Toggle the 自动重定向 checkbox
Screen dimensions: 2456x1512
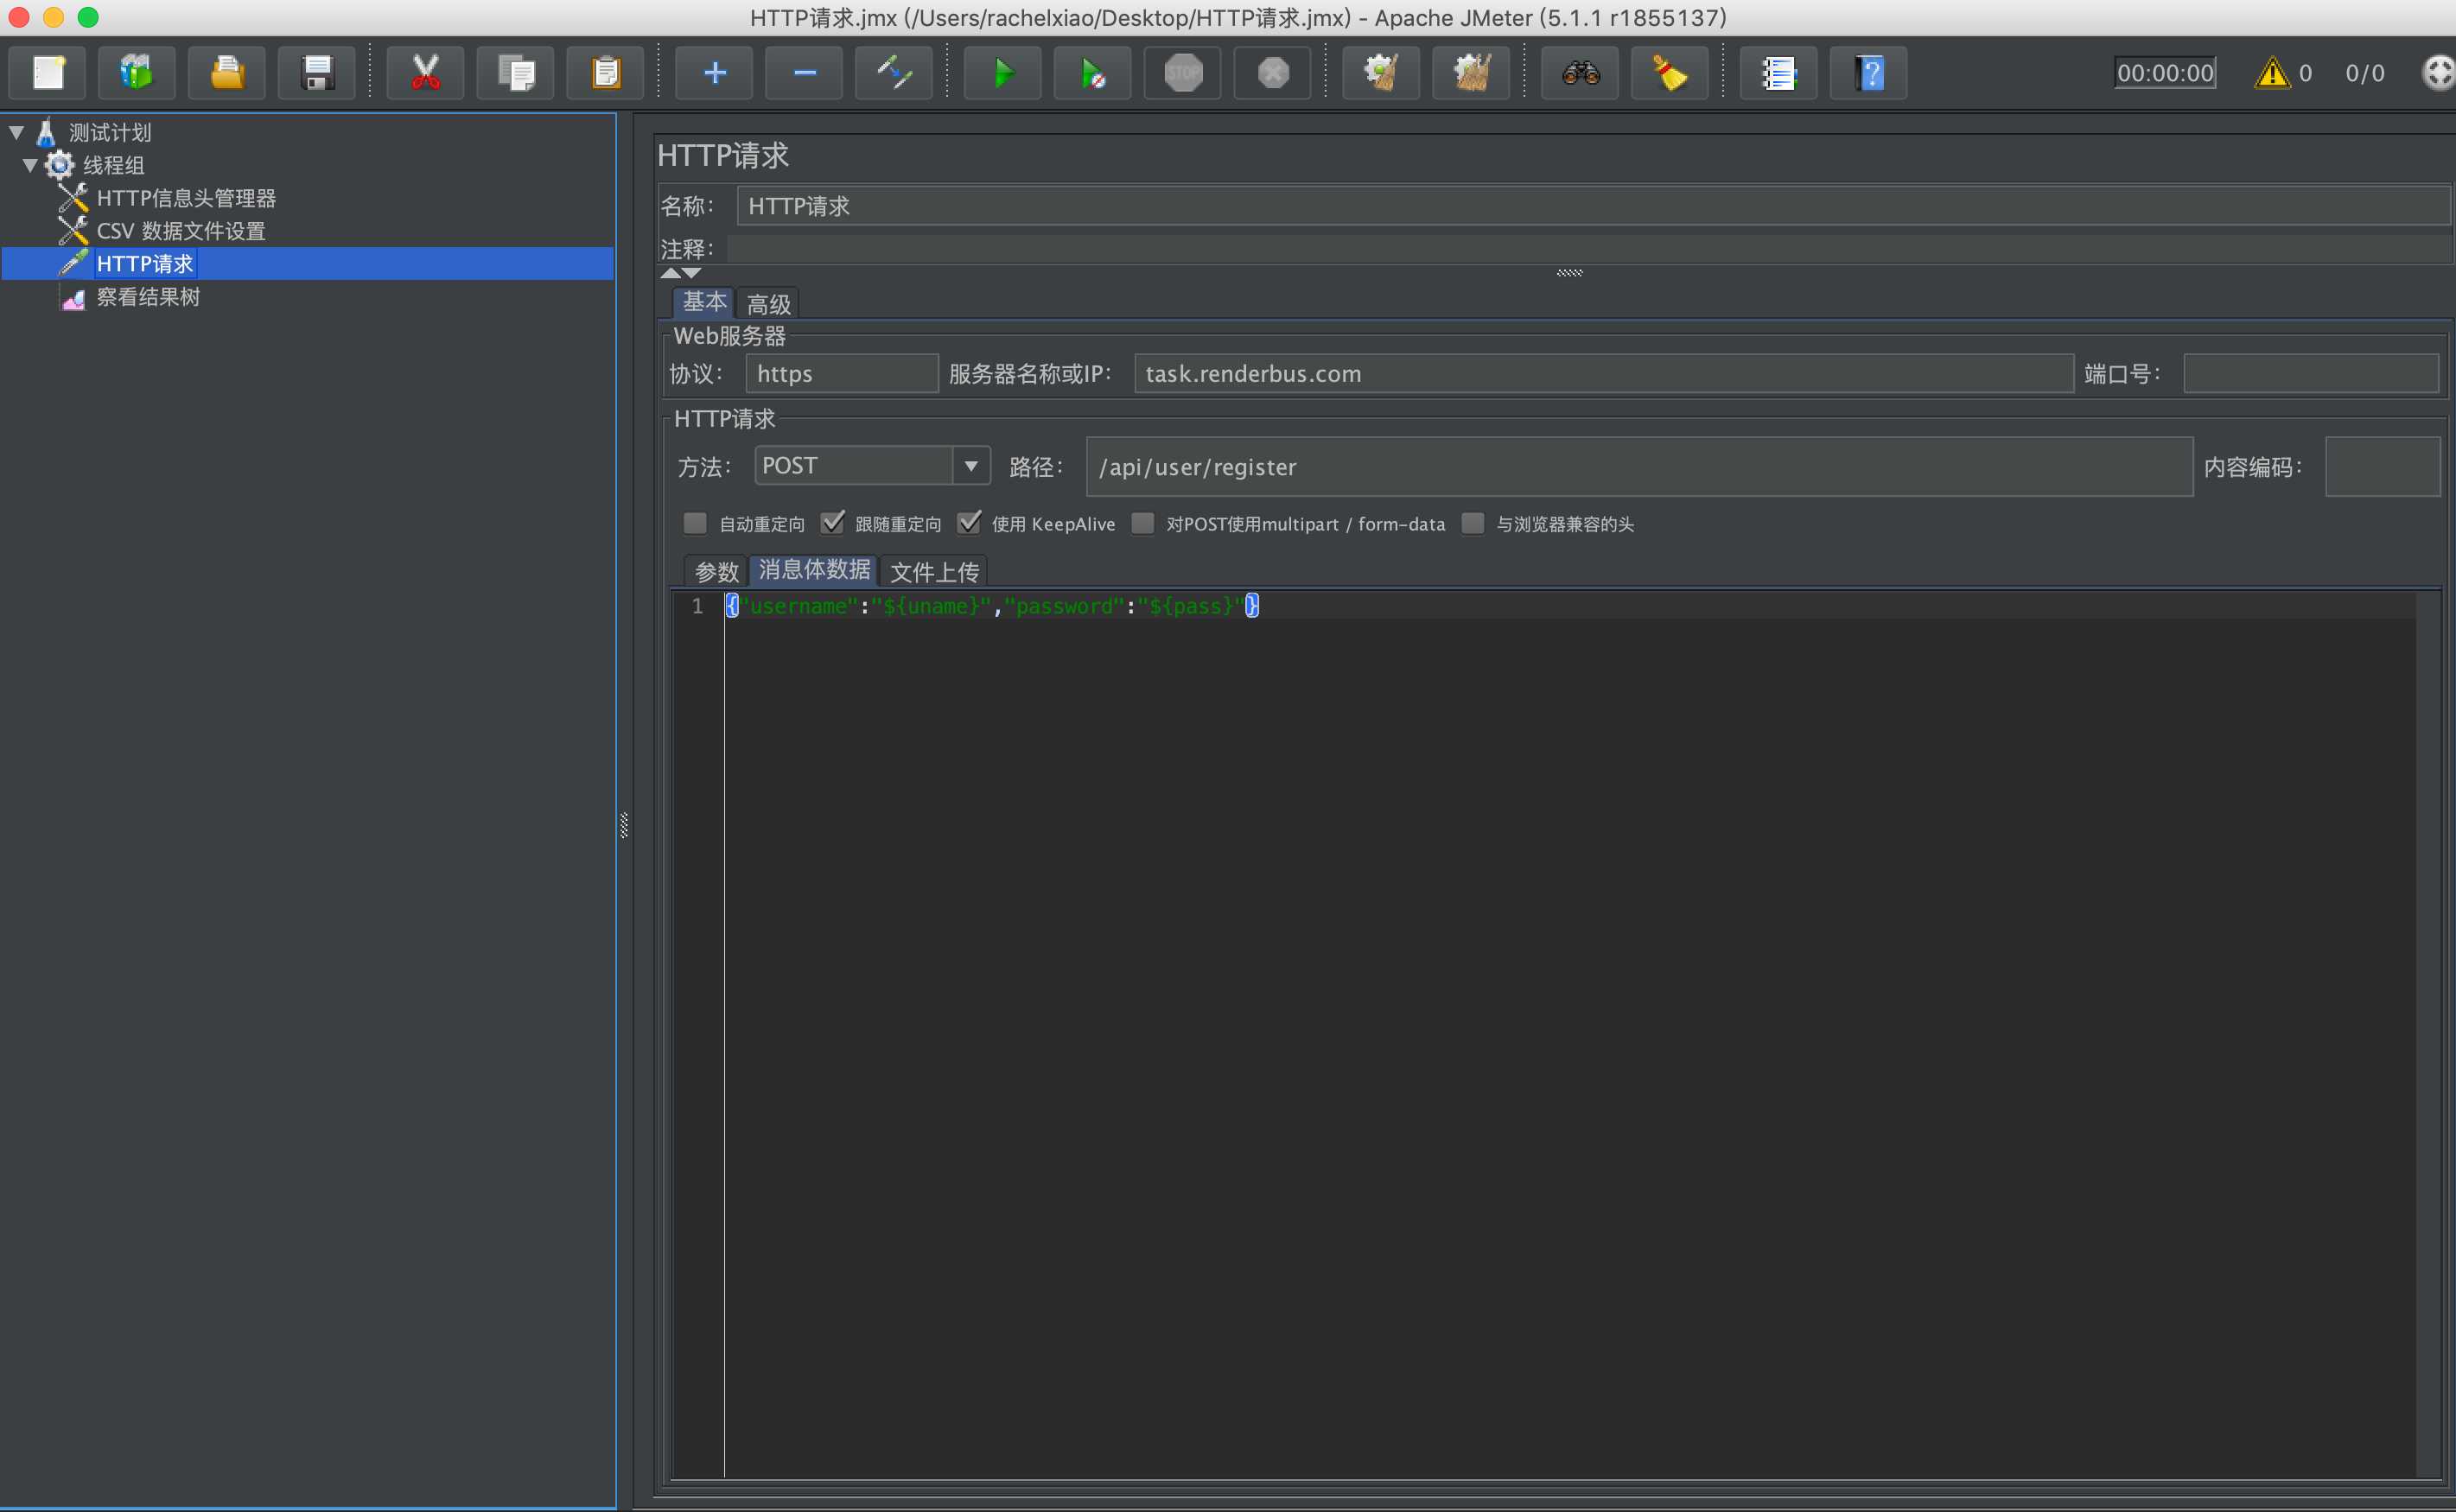695,523
